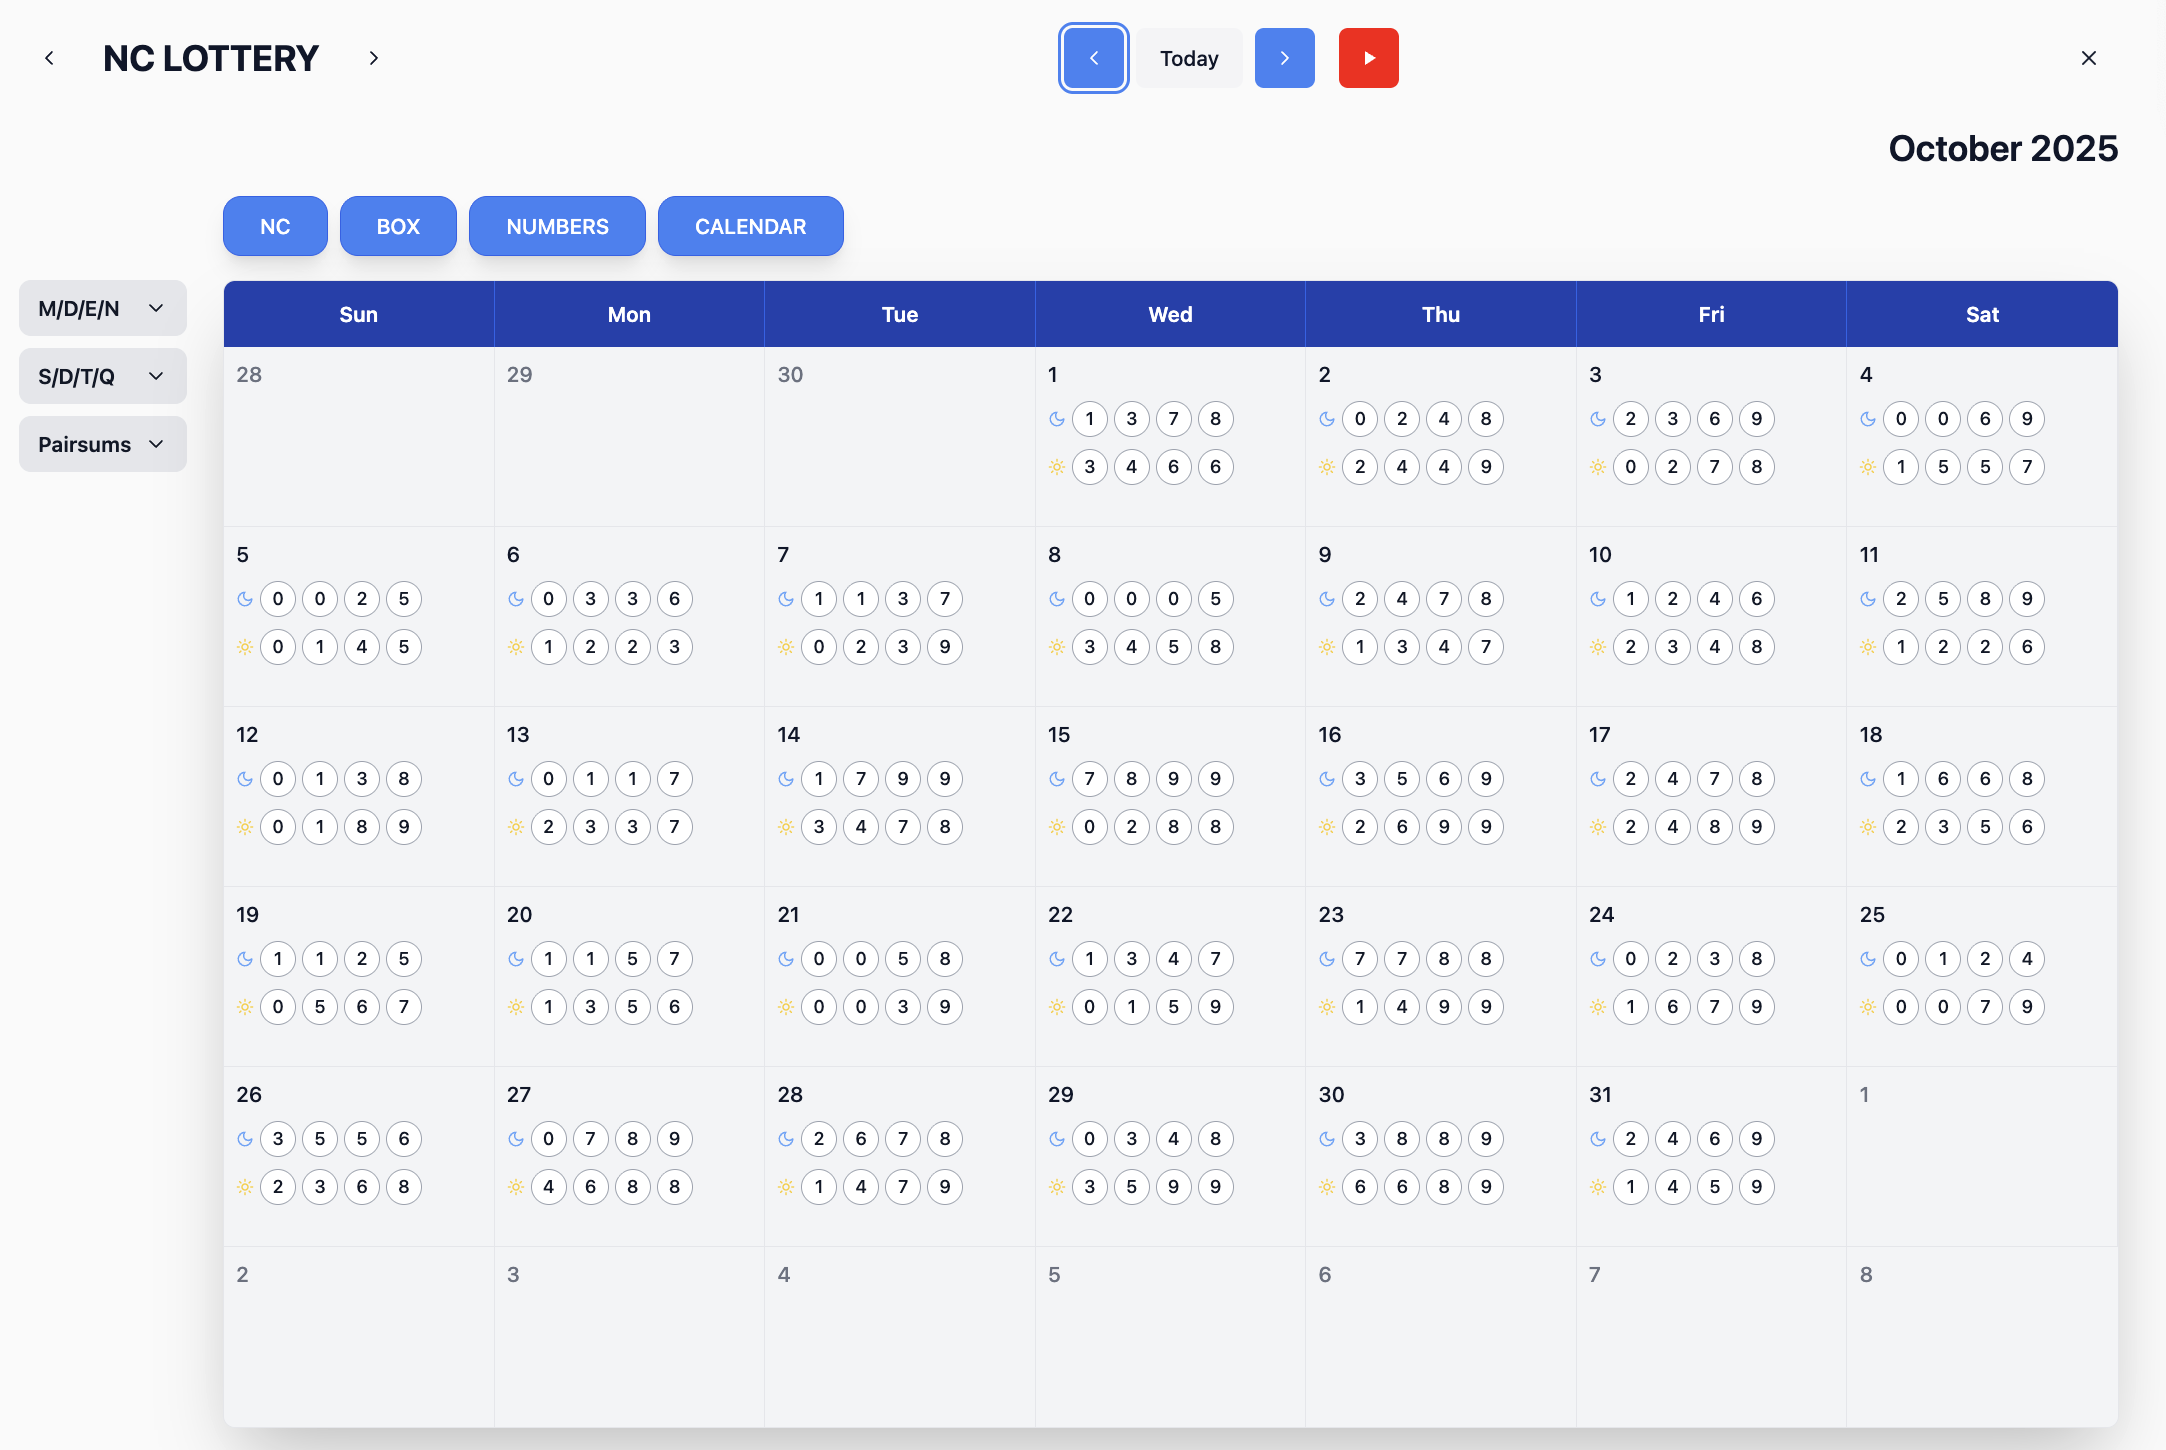Switch to the CALENDAR tab
Viewport: 2166px width, 1450px height.
(750, 226)
